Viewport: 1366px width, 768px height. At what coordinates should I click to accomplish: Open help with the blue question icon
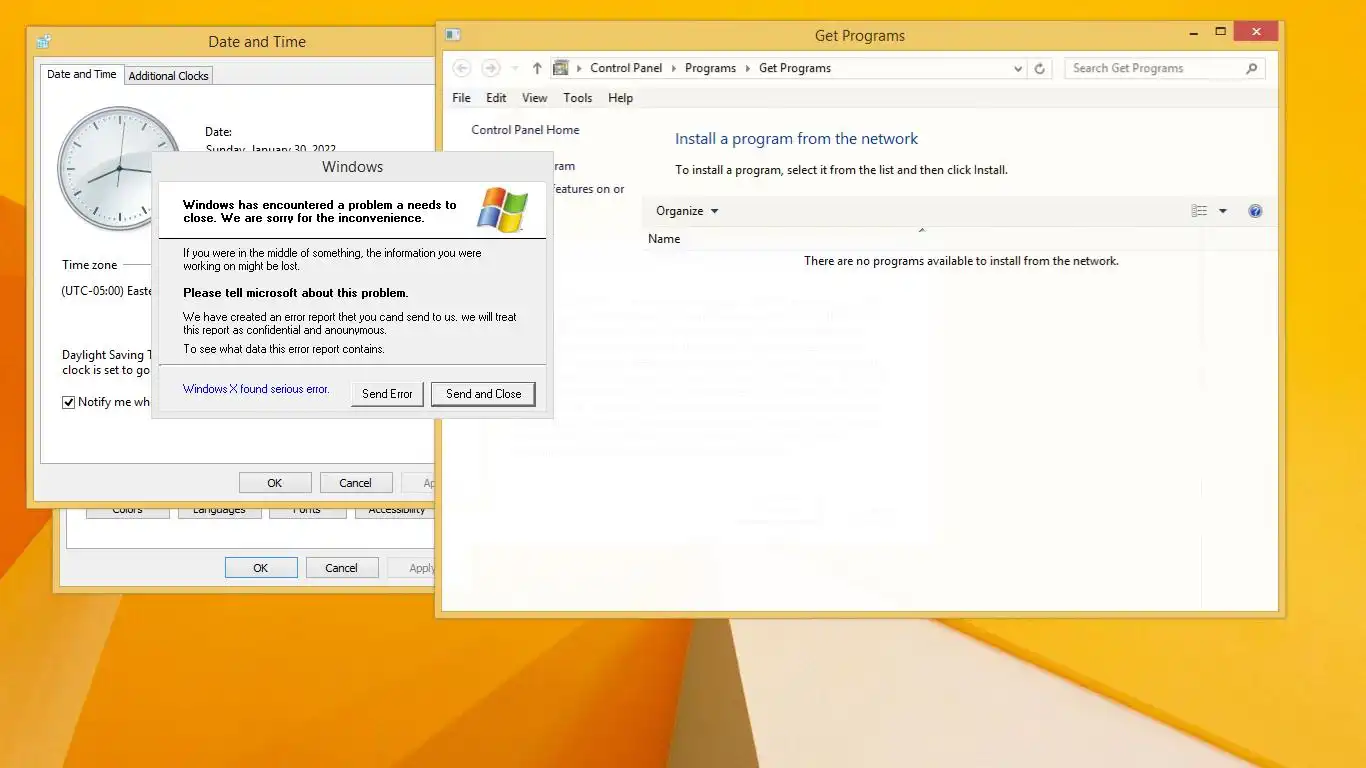pos(1255,211)
